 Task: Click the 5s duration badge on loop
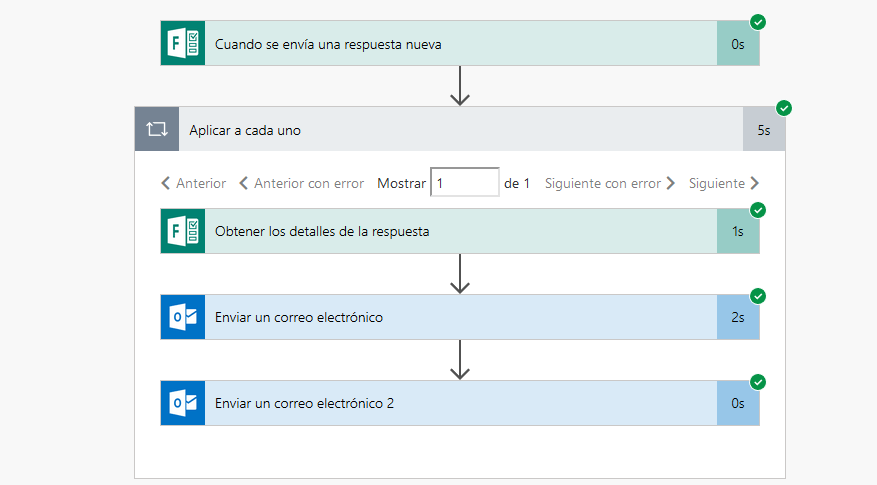click(x=764, y=129)
